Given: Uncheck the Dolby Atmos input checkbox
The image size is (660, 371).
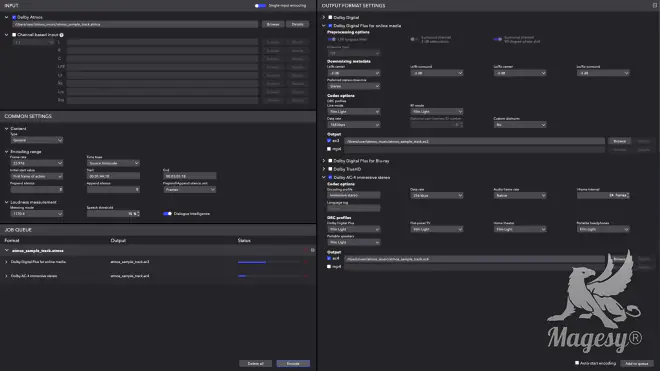Looking at the screenshot, I should click(x=14, y=17).
